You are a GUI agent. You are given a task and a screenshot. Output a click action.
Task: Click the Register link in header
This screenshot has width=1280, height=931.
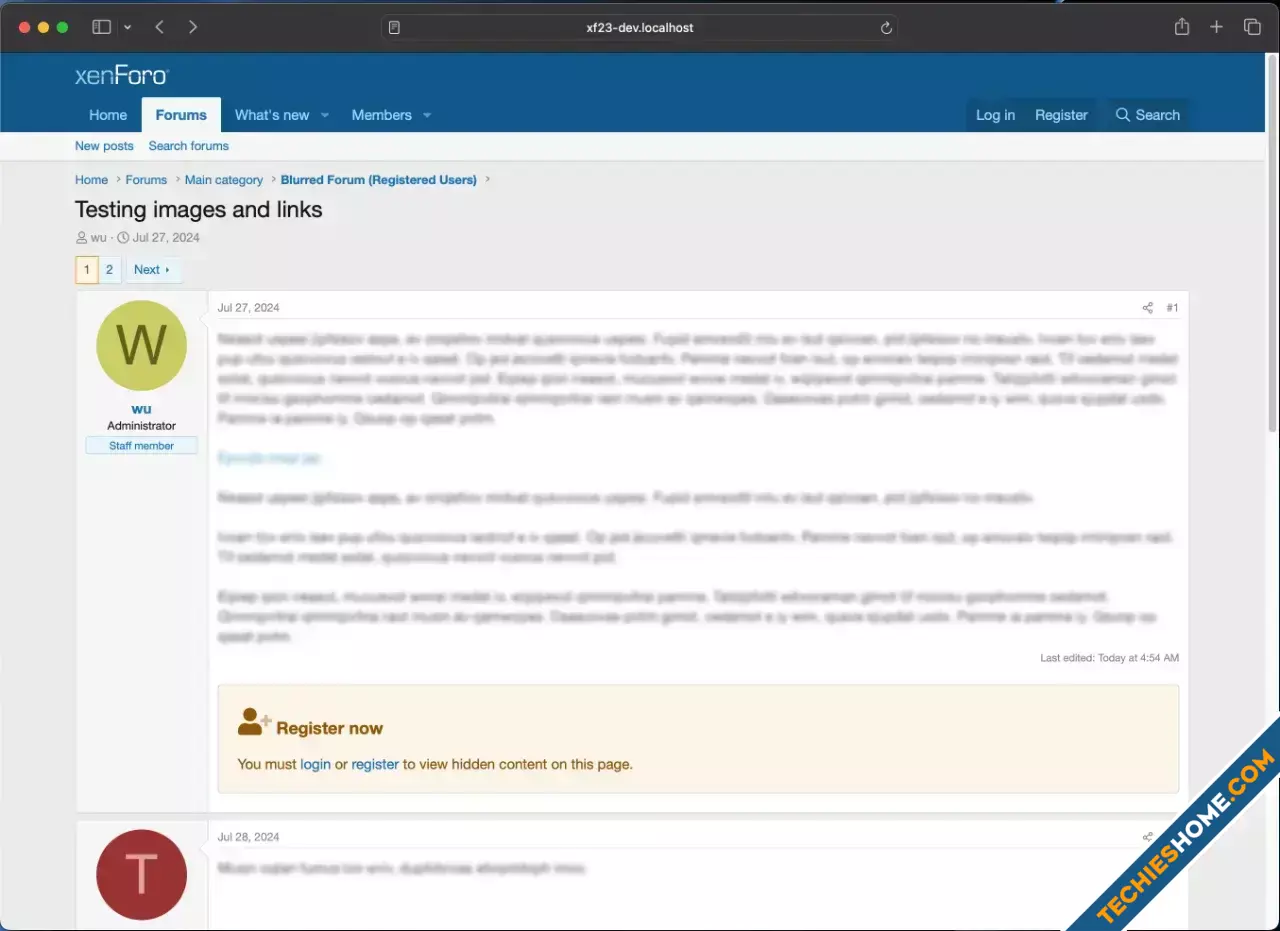[1061, 115]
